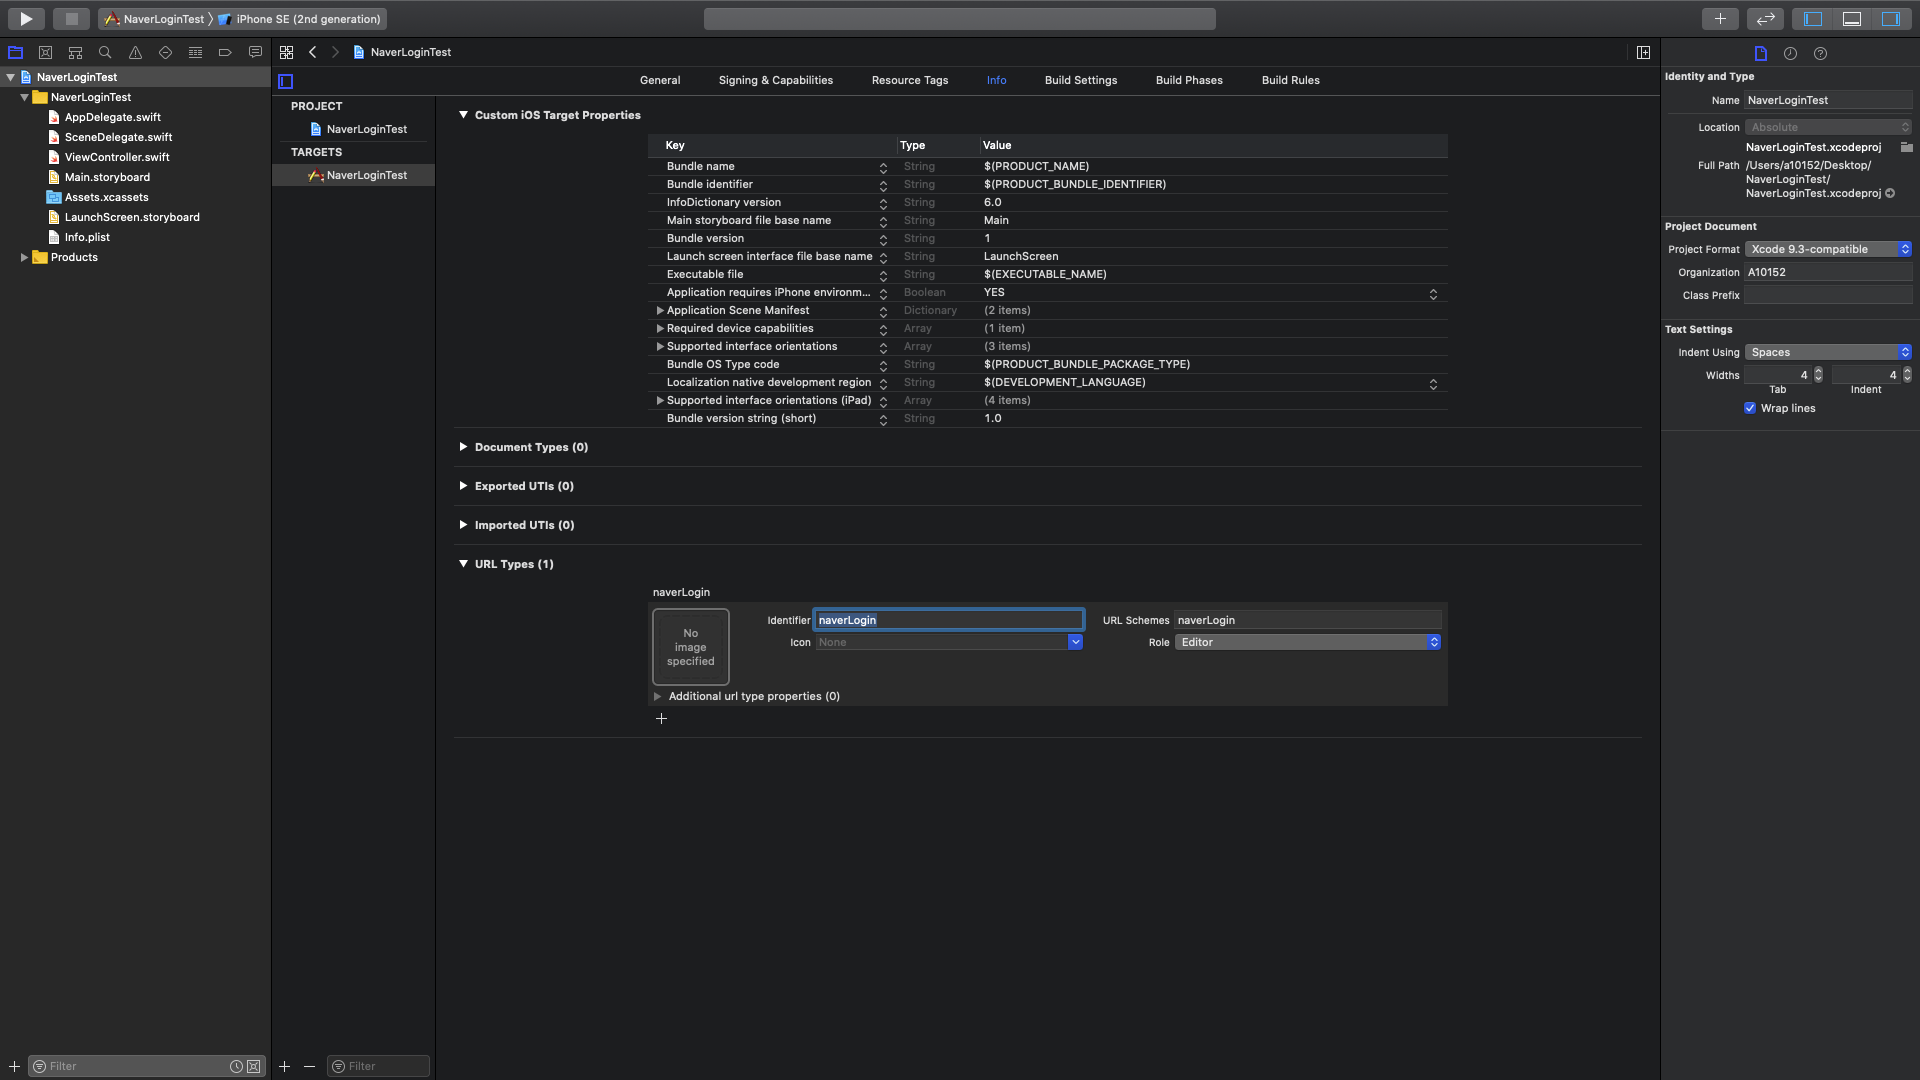Toggle the bottom debug area panel
The width and height of the screenshot is (1920, 1080).
point(1851,18)
